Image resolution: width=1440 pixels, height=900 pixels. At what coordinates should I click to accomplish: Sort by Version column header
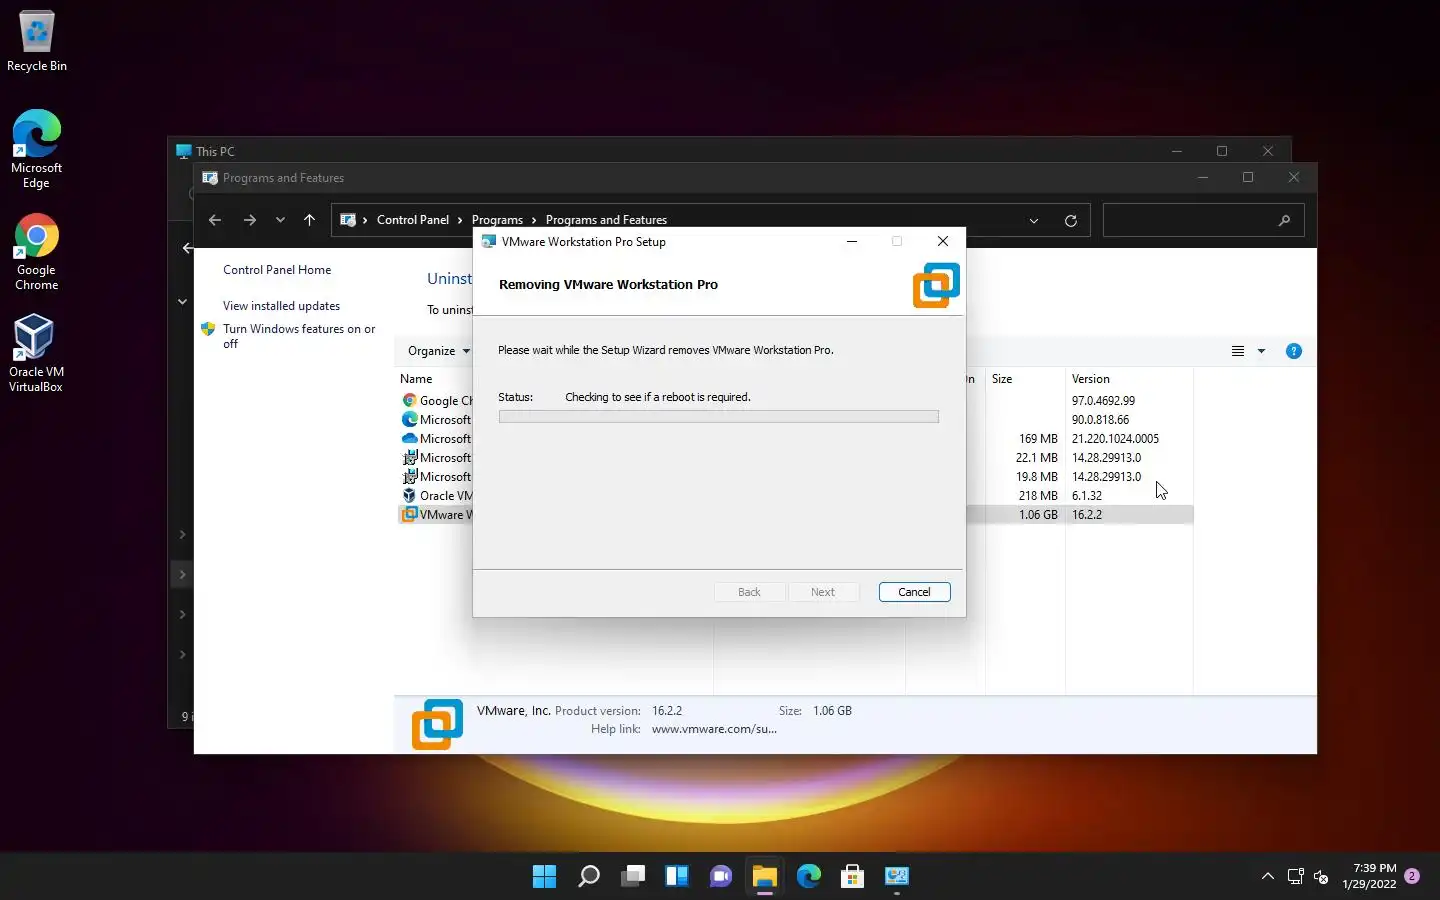click(1091, 379)
